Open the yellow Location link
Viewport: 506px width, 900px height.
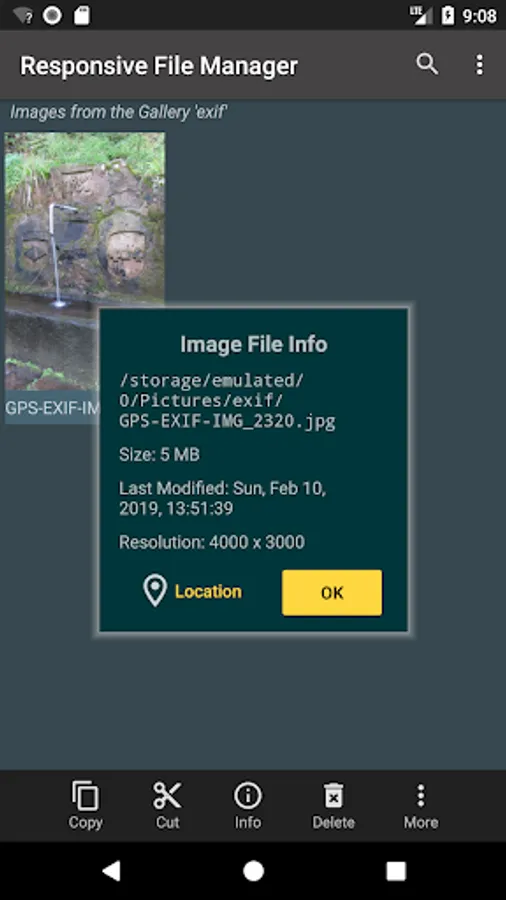point(208,591)
